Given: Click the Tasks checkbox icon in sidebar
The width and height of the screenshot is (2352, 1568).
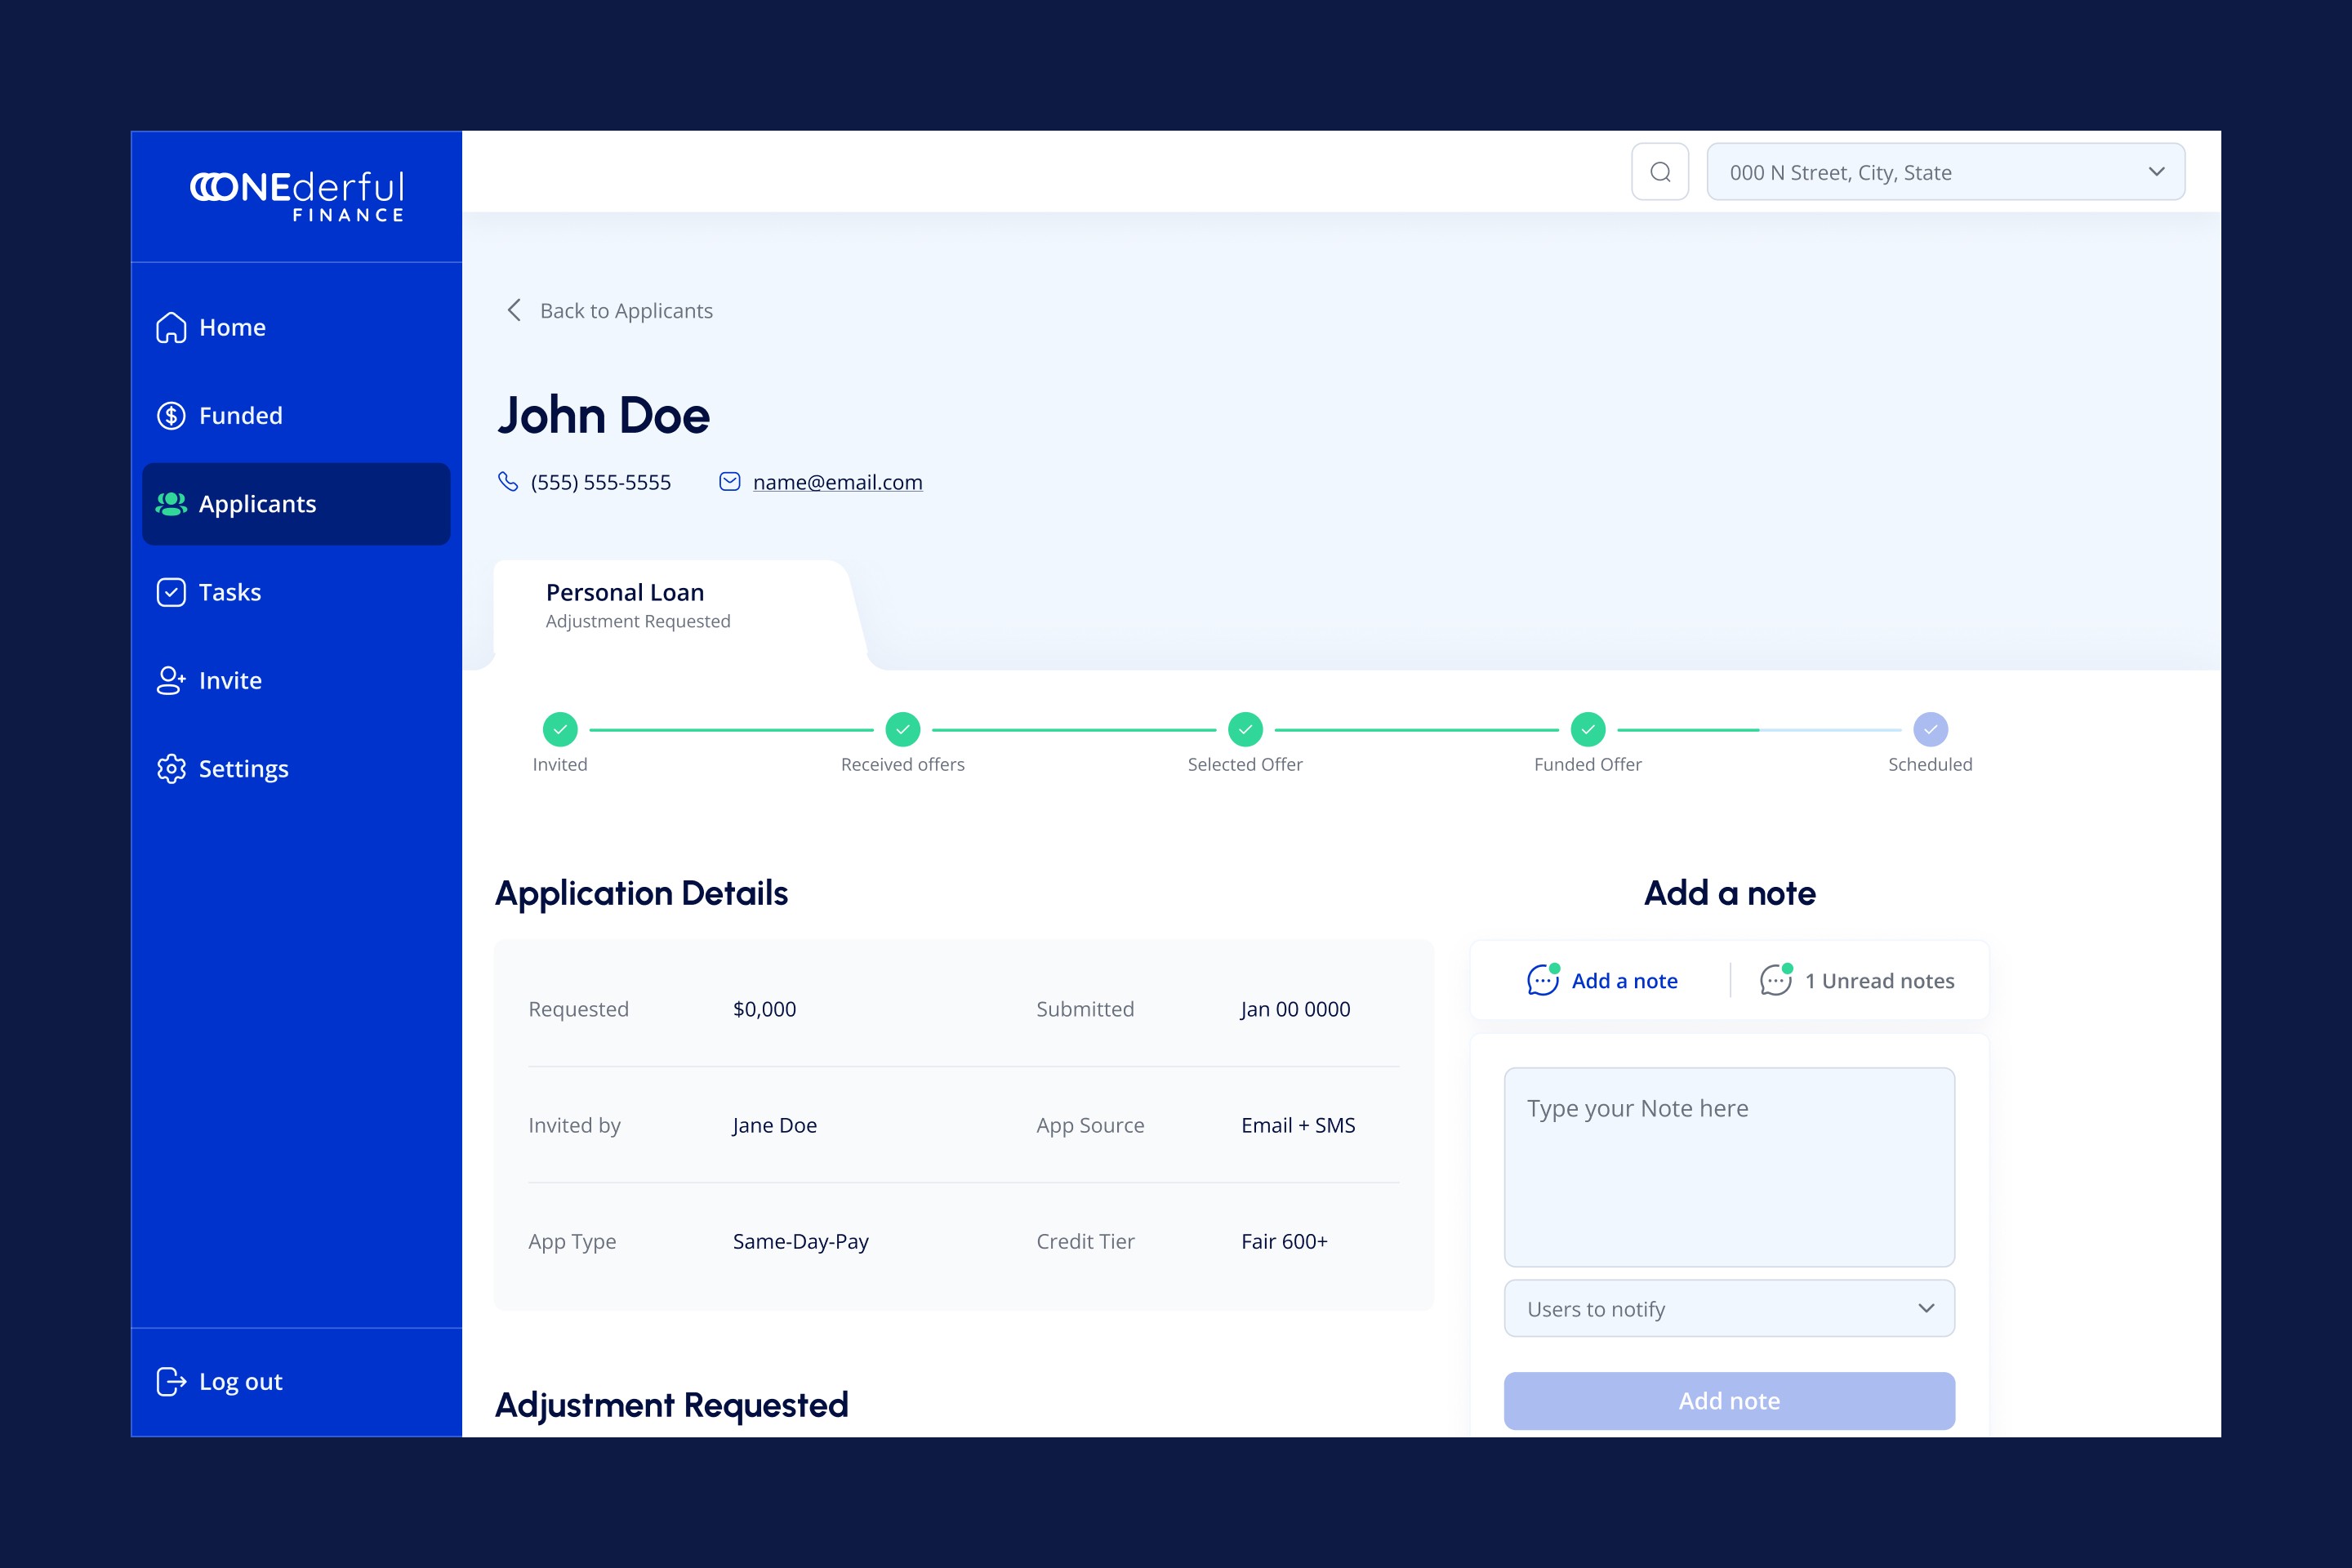Looking at the screenshot, I should coord(171,592).
